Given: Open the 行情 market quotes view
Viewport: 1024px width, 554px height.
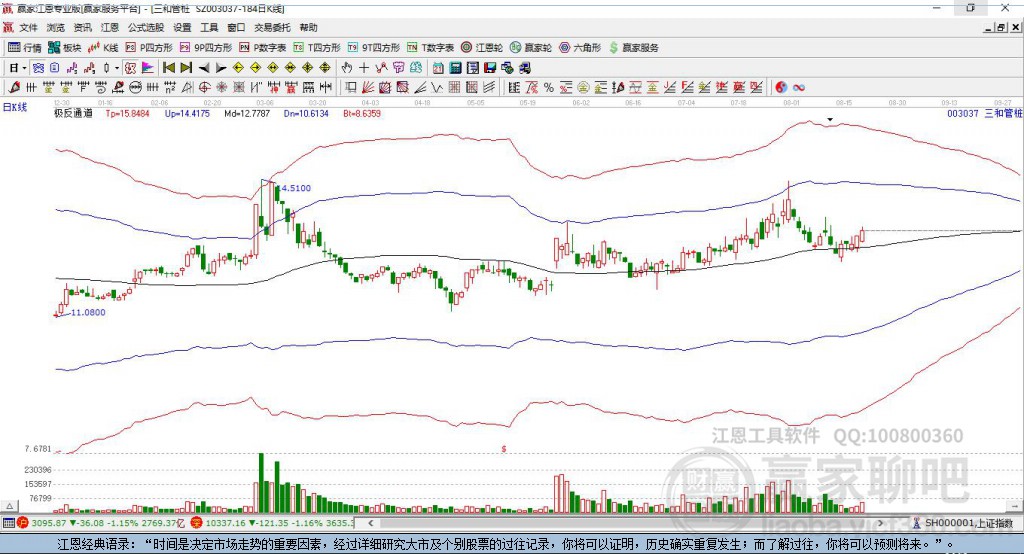Looking at the screenshot, I should click(24, 48).
